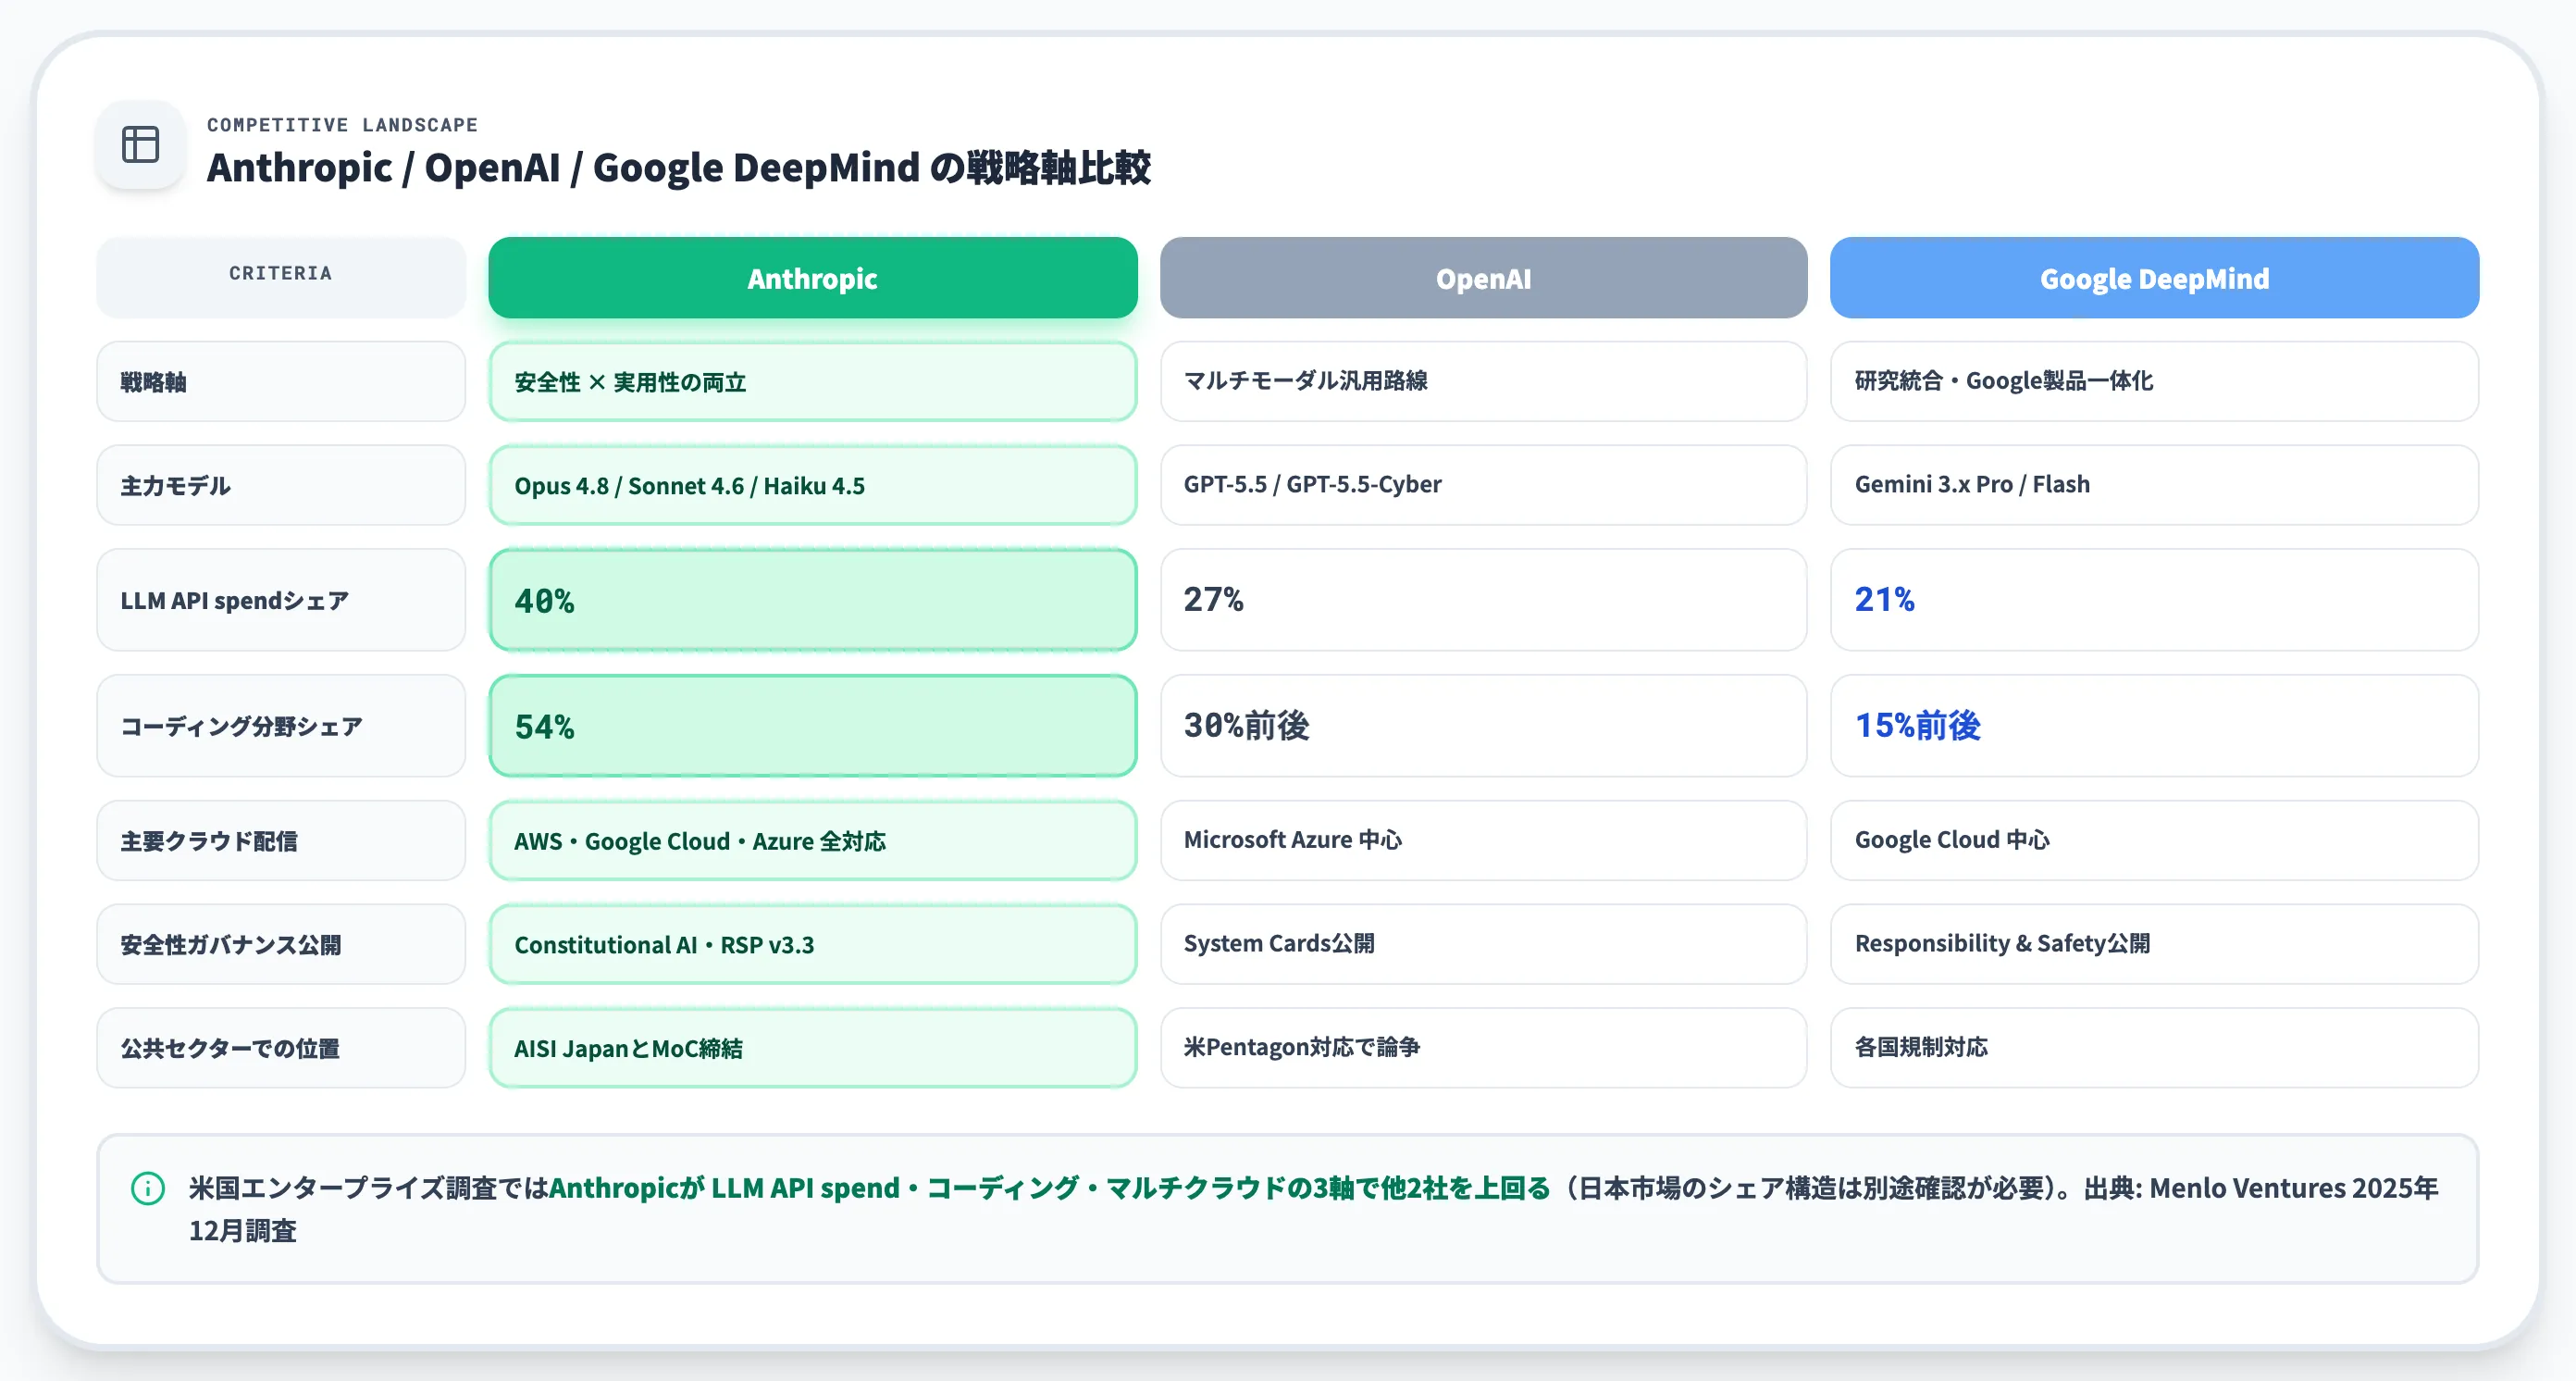Click the 'Gemini 3.x Pro / Flash' cell
The image size is (2576, 1381).
coord(2154,485)
